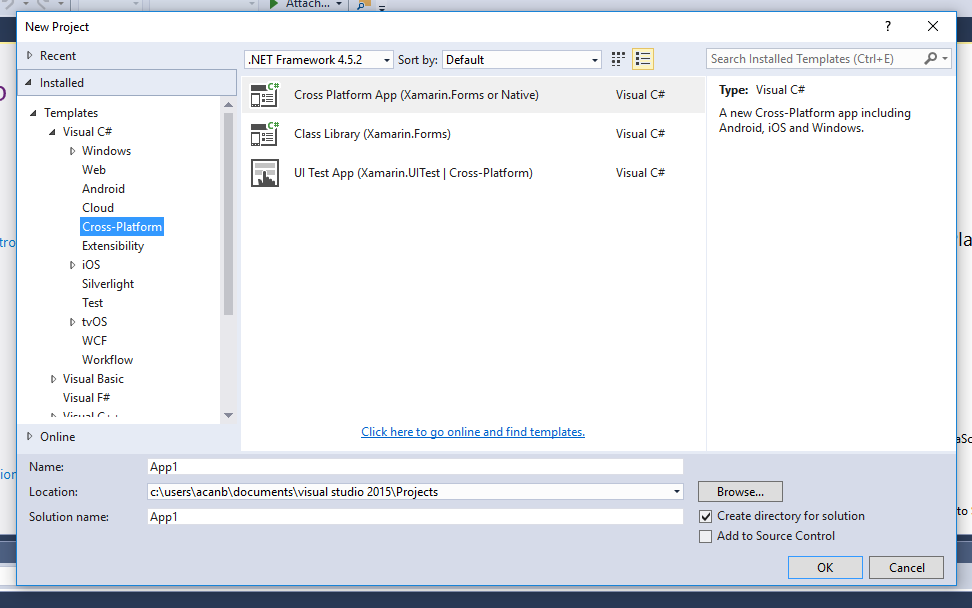The height and width of the screenshot is (608, 972).
Task: Click the search magnifier icon
Action: [x=930, y=58]
